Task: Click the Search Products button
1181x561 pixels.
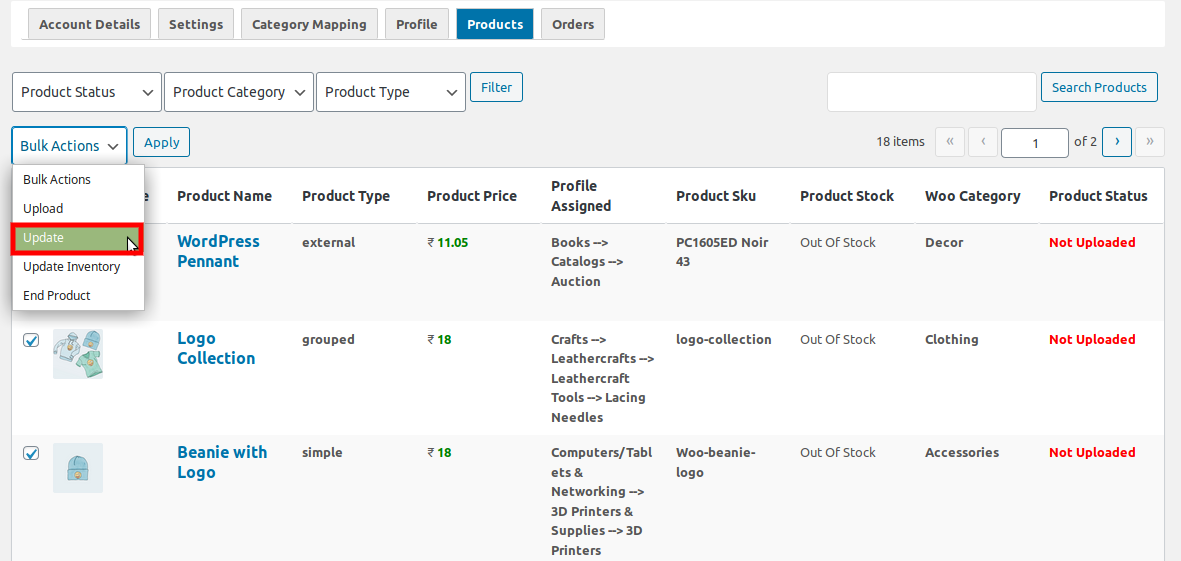Action: pyautogui.click(x=1099, y=87)
